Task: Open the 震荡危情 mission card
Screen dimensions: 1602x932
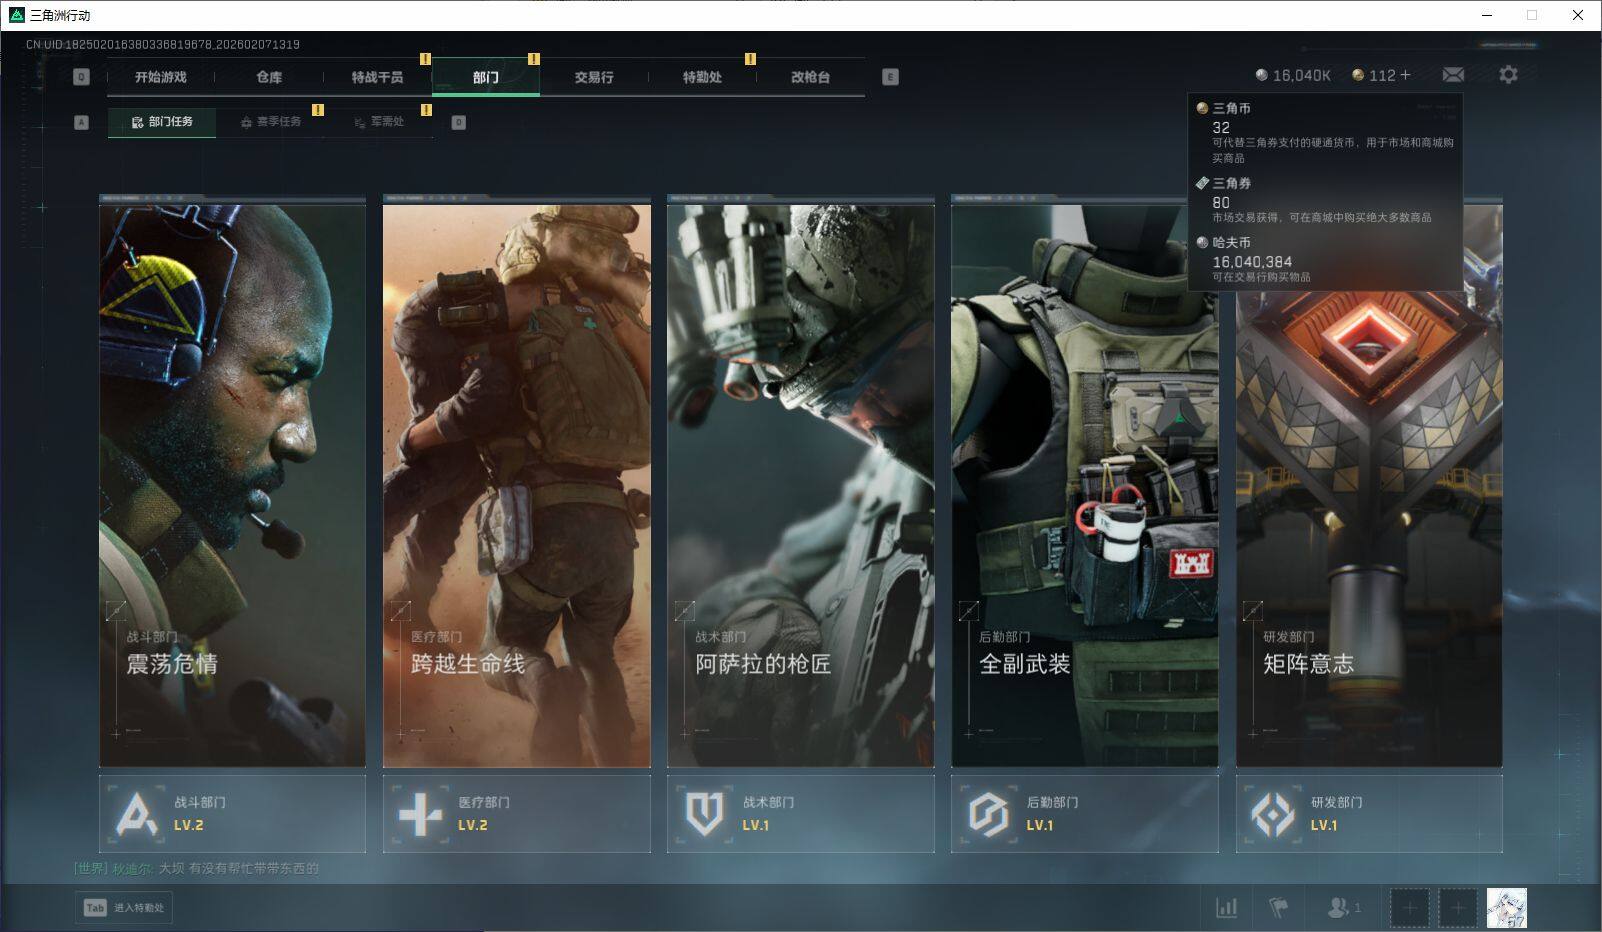Action: coord(232,482)
